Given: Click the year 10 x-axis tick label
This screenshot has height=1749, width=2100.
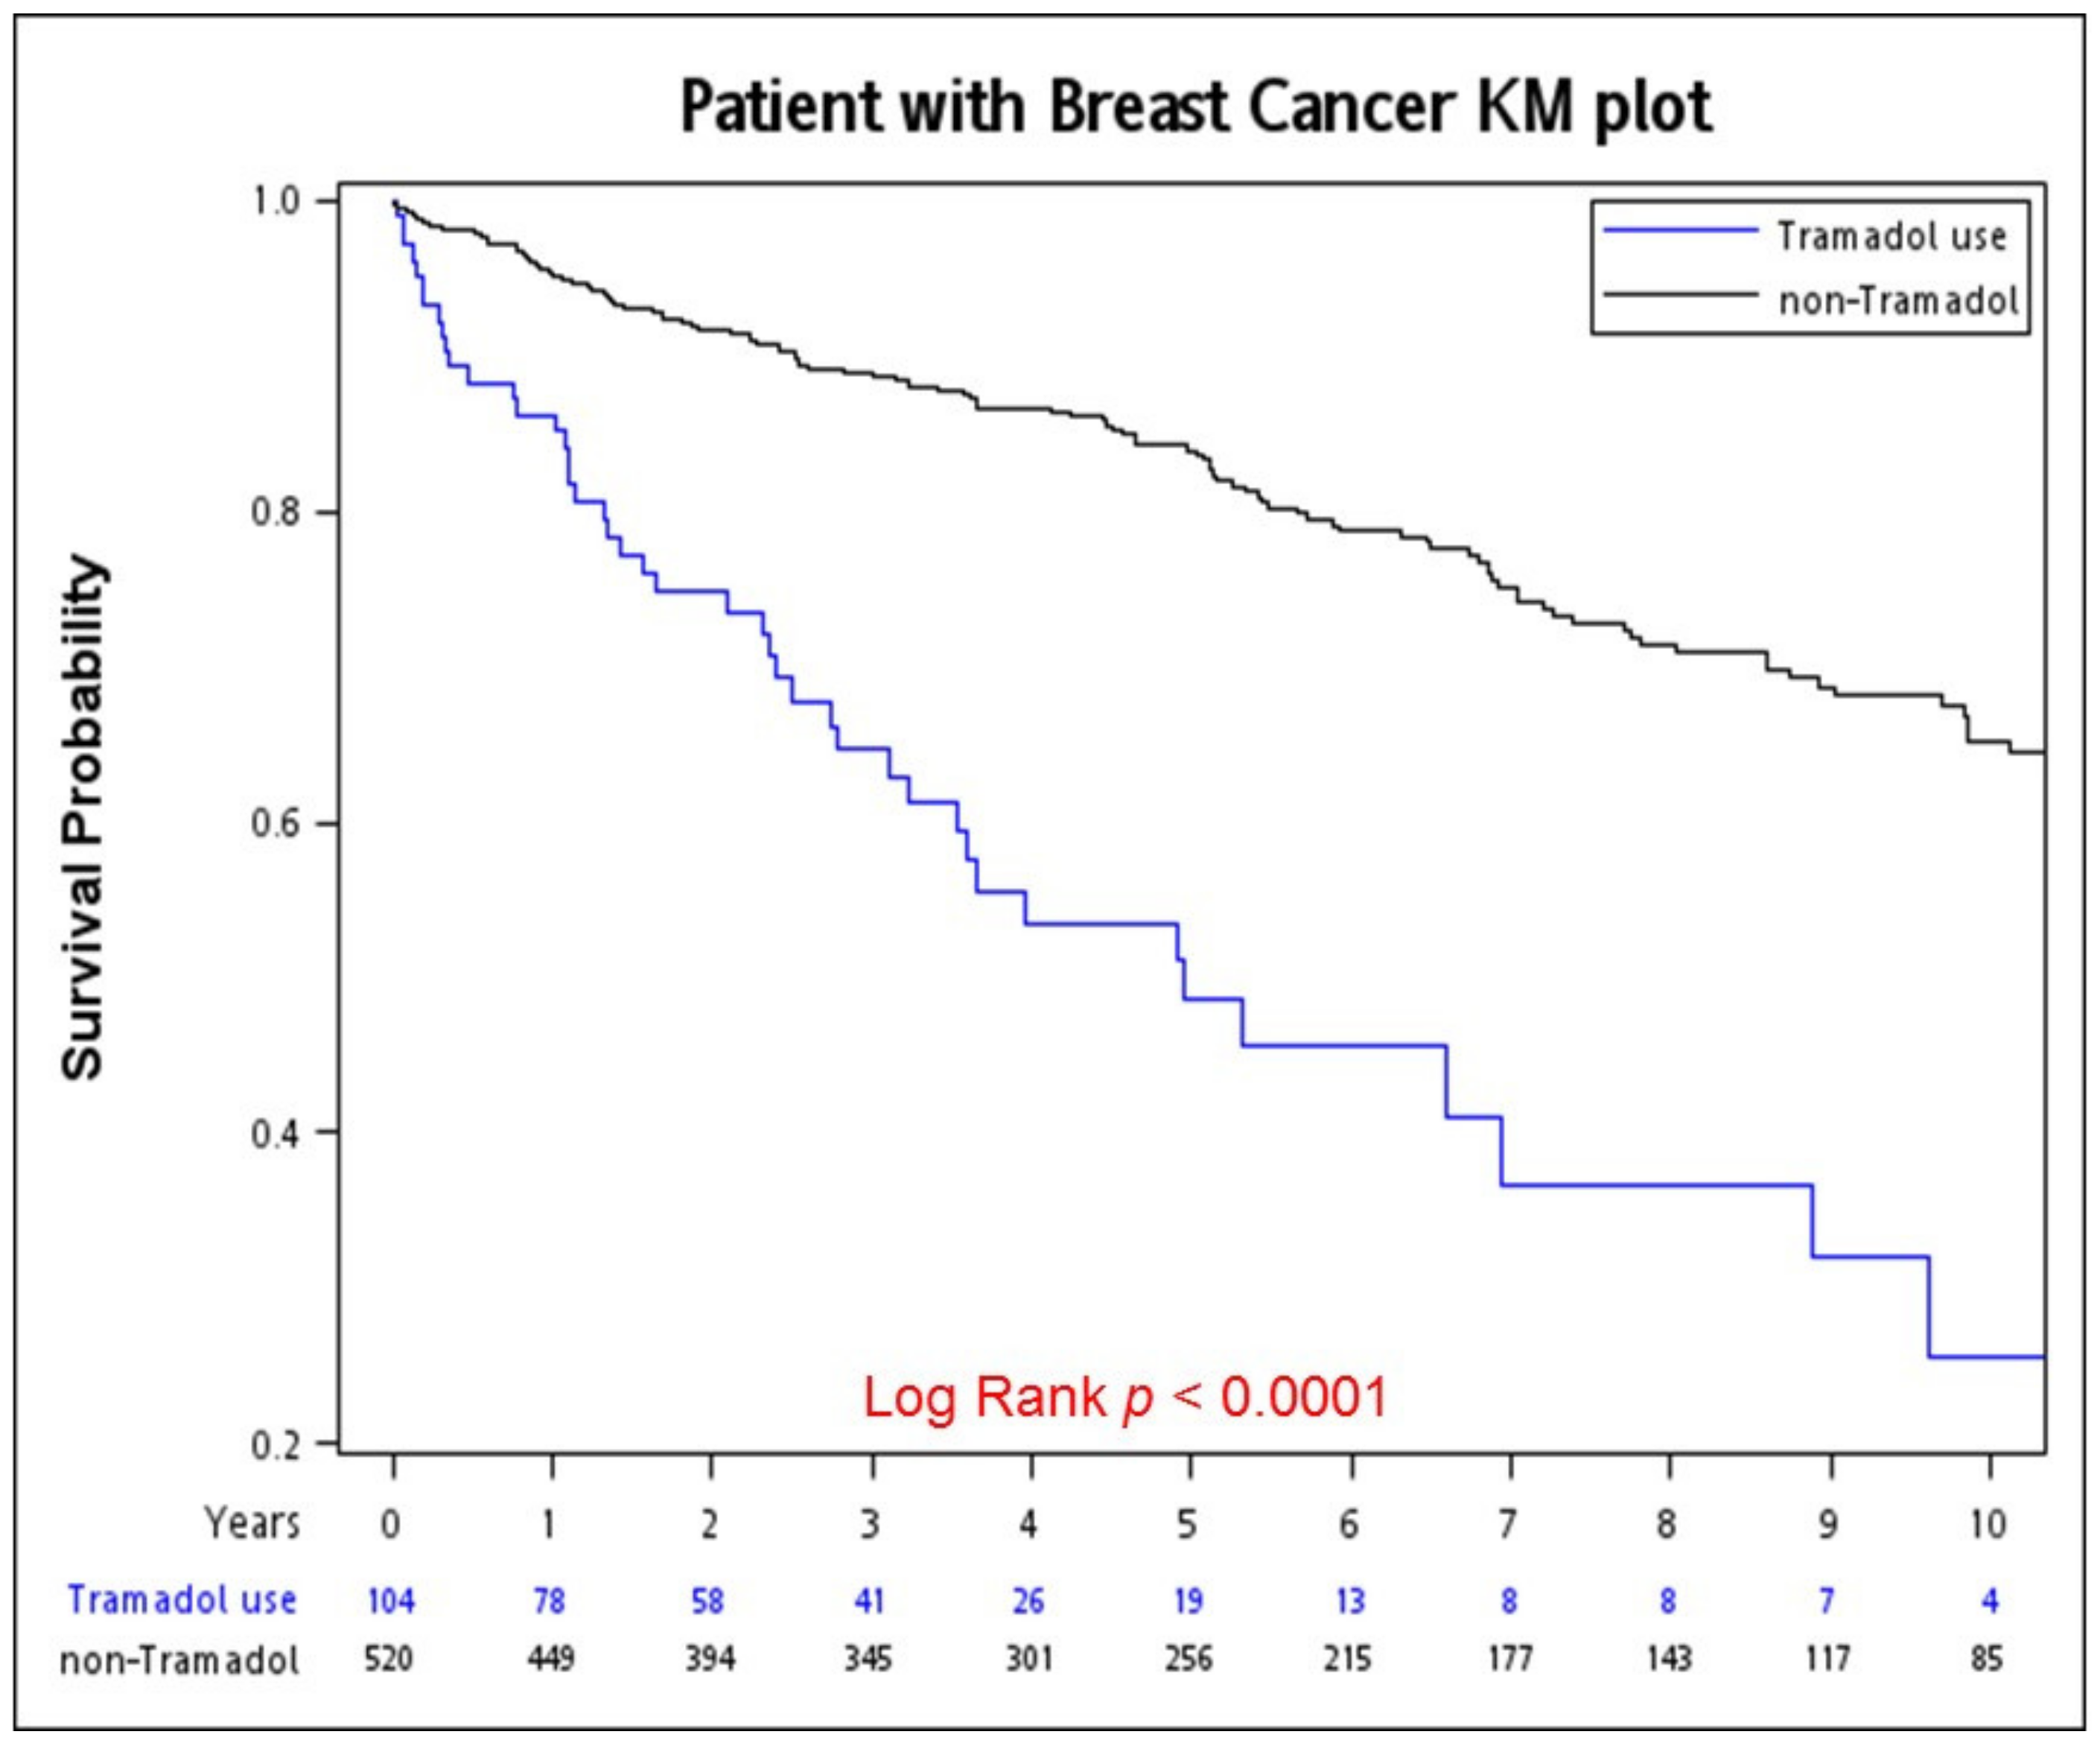Looking at the screenshot, I should tap(1987, 1524).
